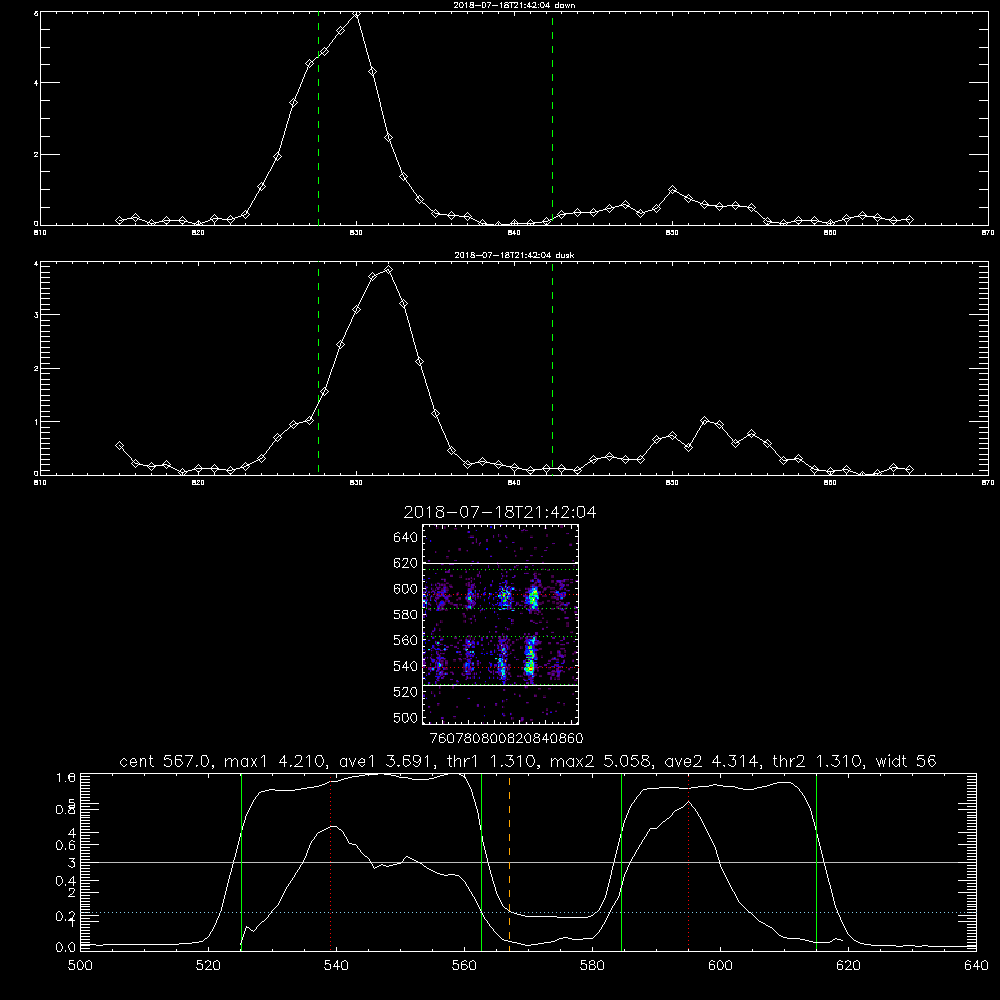Click the peak diamond marker in dawn plot
Image resolution: width=1000 pixels, height=1000 pixels.
point(357,14)
